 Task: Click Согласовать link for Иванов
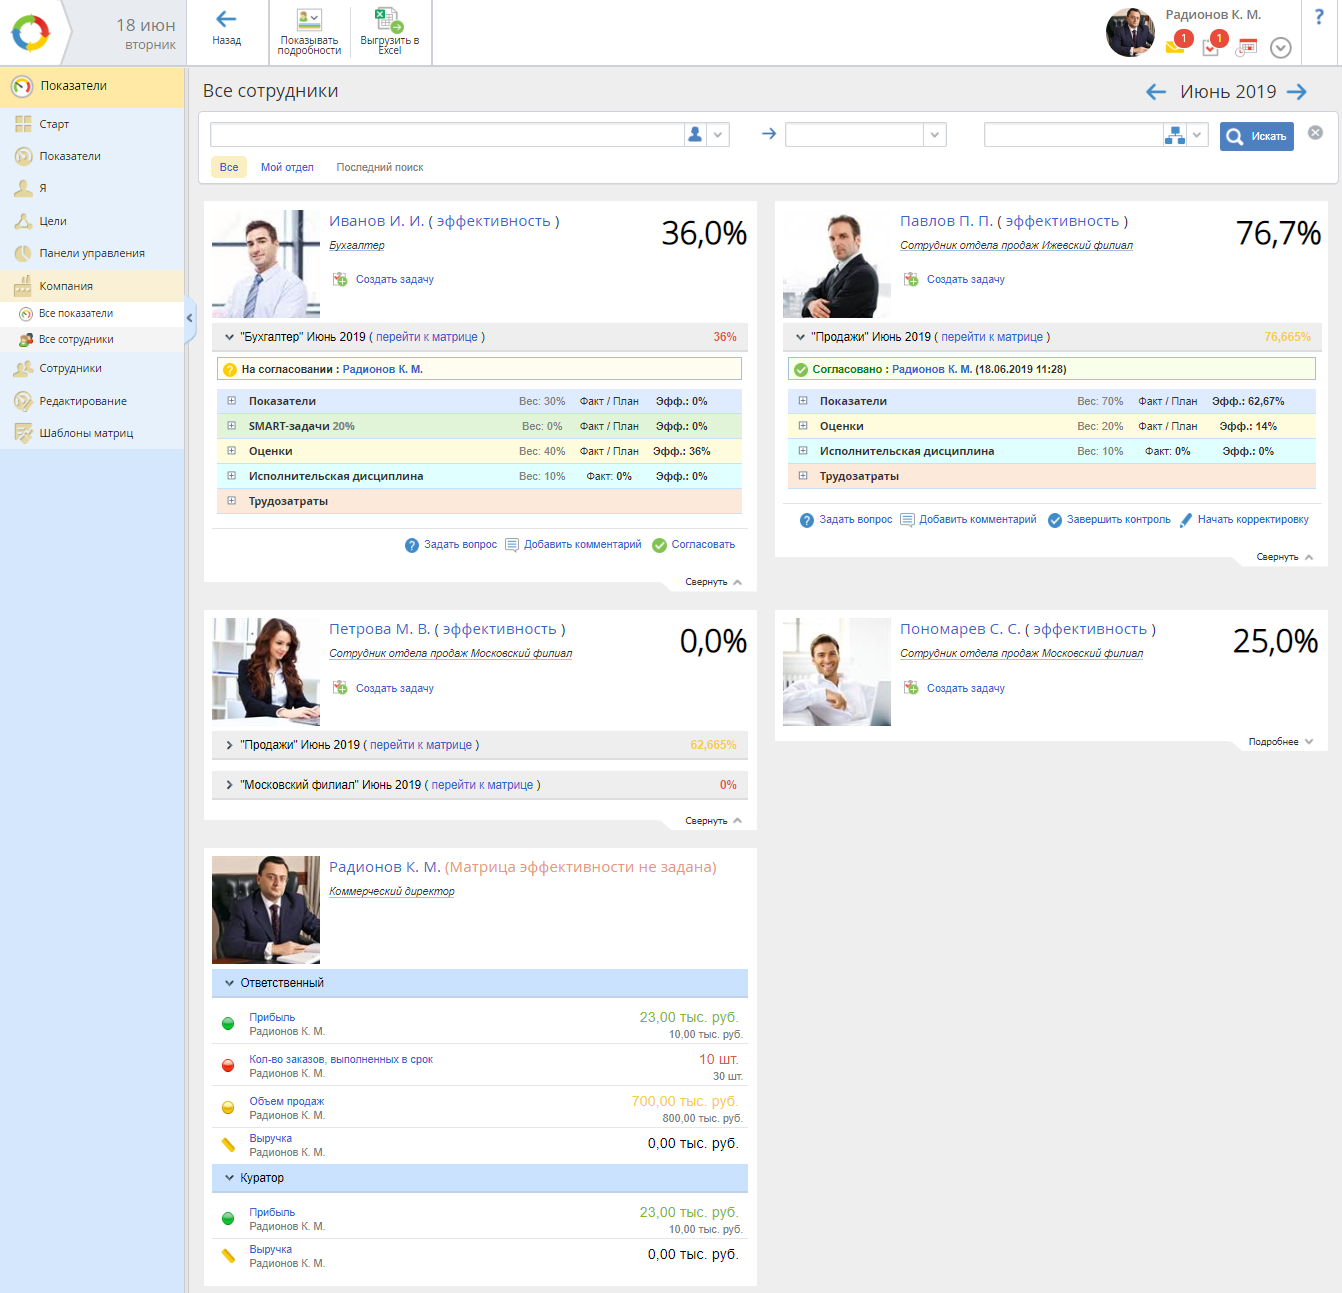[x=702, y=545]
